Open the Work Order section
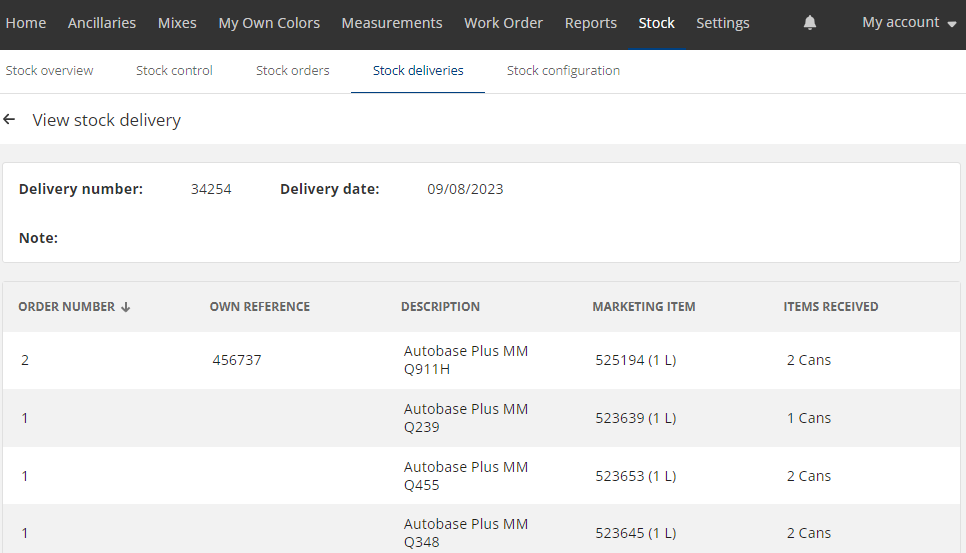 coord(503,23)
